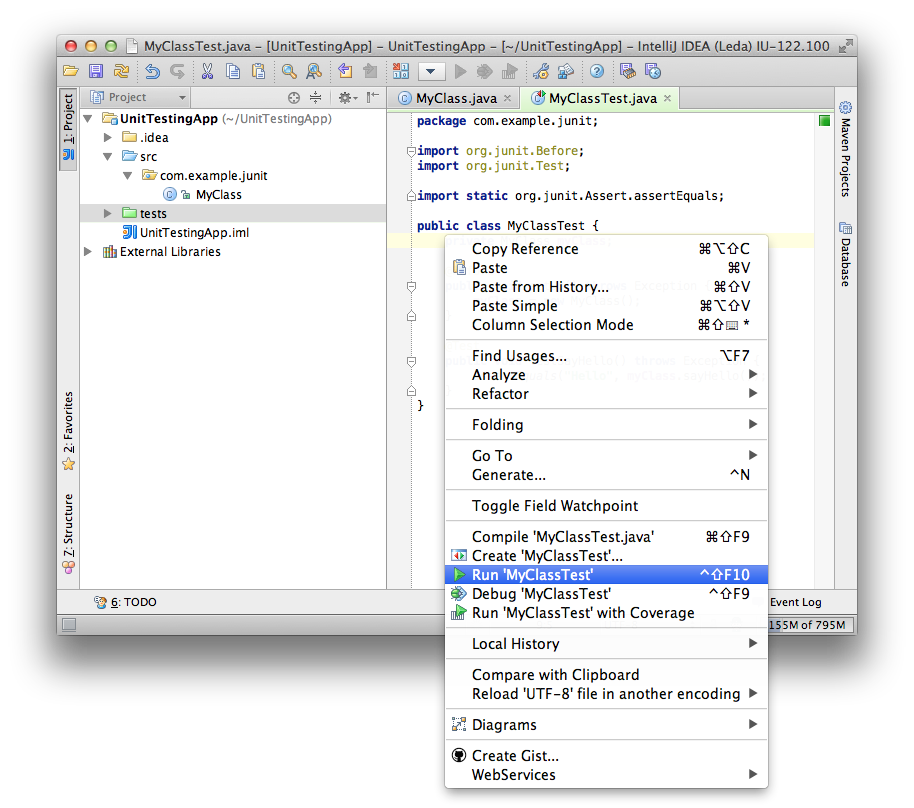The width and height of the screenshot is (914, 808).
Task: Choose Paste from History... menu item
Action: coord(606,287)
